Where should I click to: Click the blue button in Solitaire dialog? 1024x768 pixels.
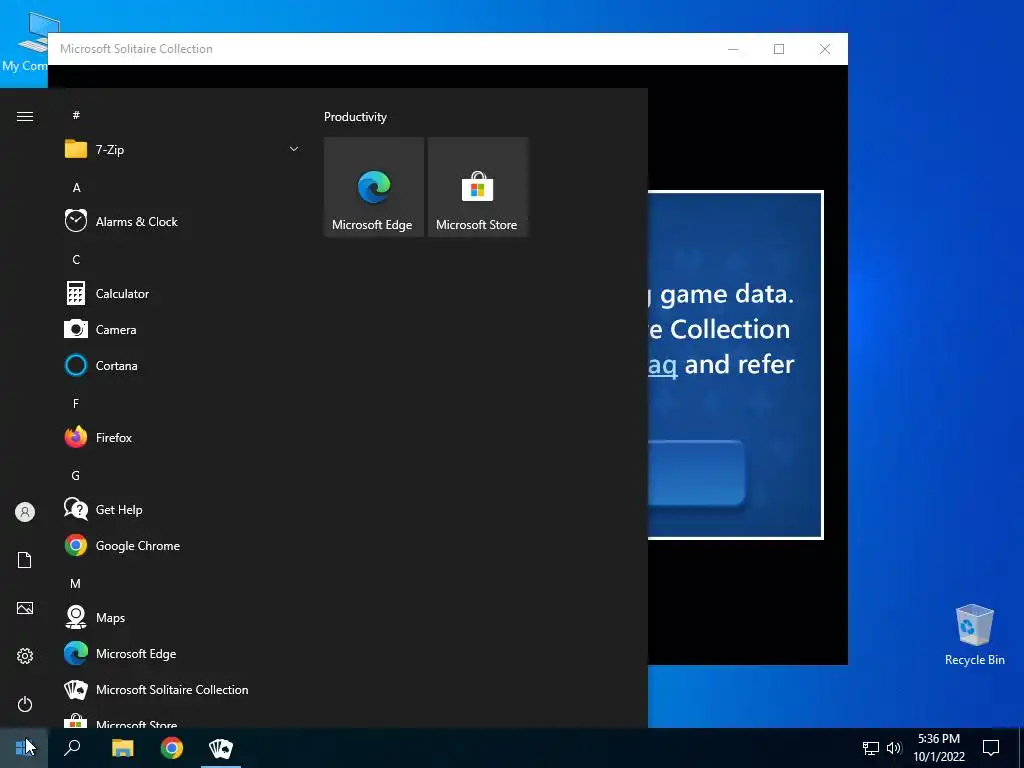click(x=696, y=473)
